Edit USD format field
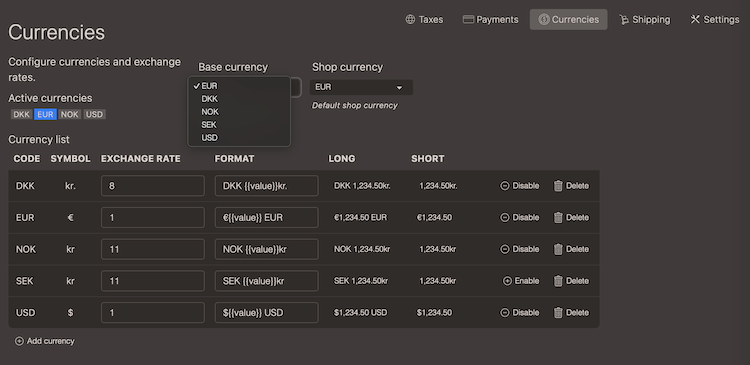This screenshot has height=365, width=750. (x=266, y=312)
